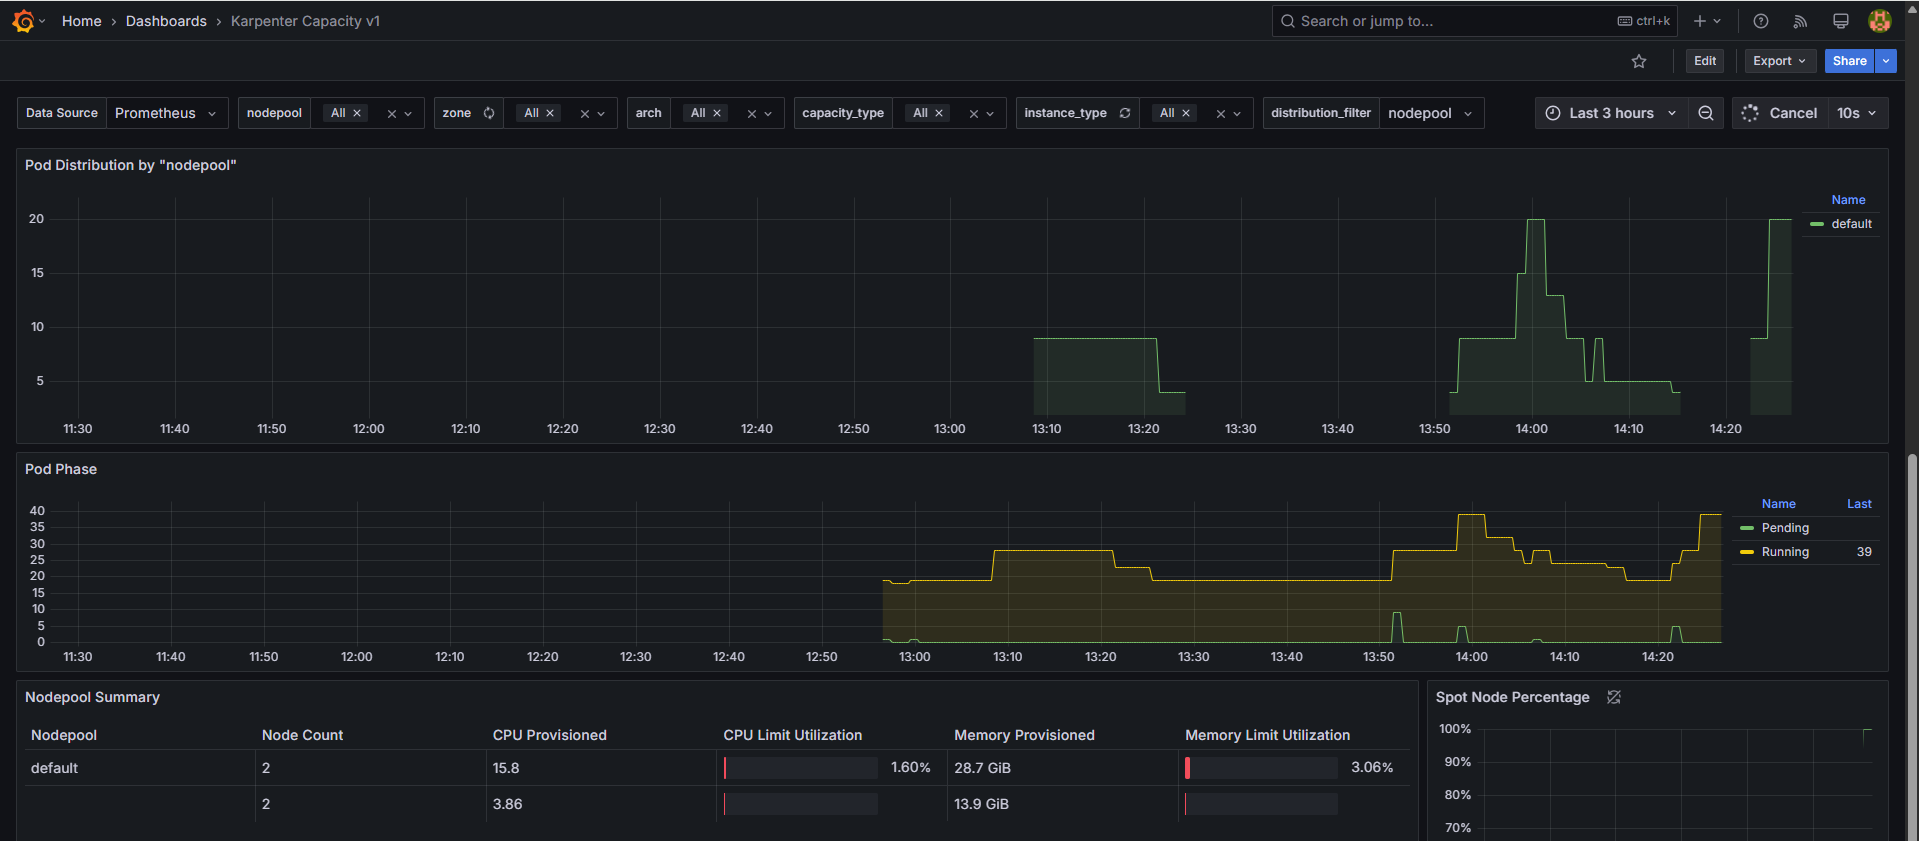The width and height of the screenshot is (1919, 841).
Task: Sort table by Memory Provisioned column
Action: click(1024, 735)
